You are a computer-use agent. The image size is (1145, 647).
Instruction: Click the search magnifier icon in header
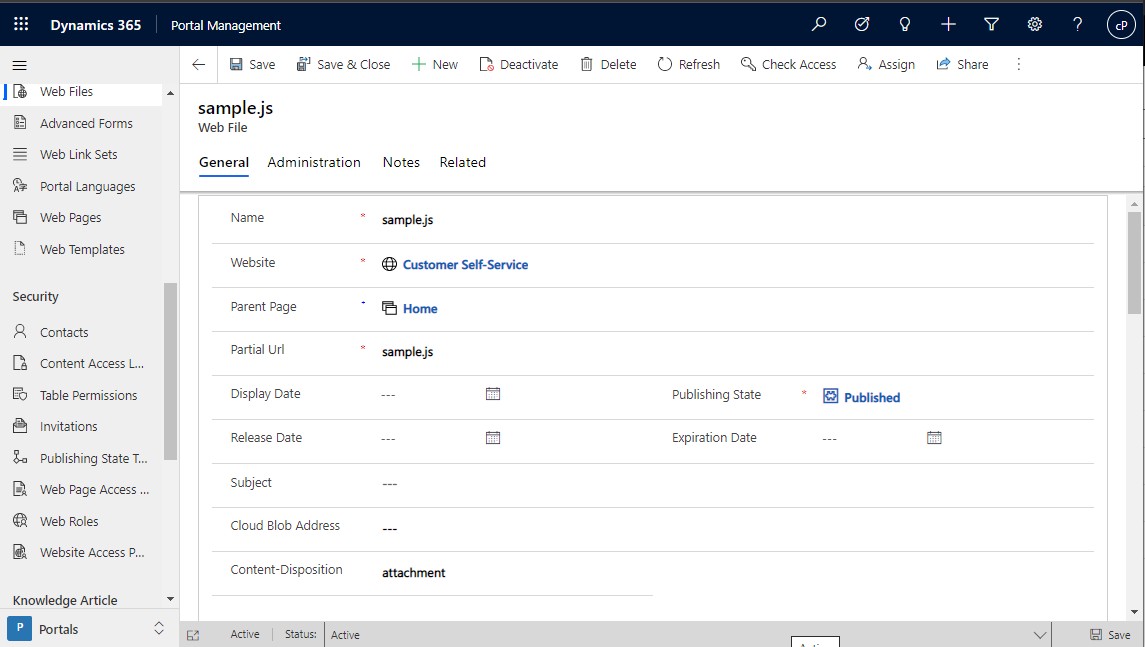pos(819,25)
